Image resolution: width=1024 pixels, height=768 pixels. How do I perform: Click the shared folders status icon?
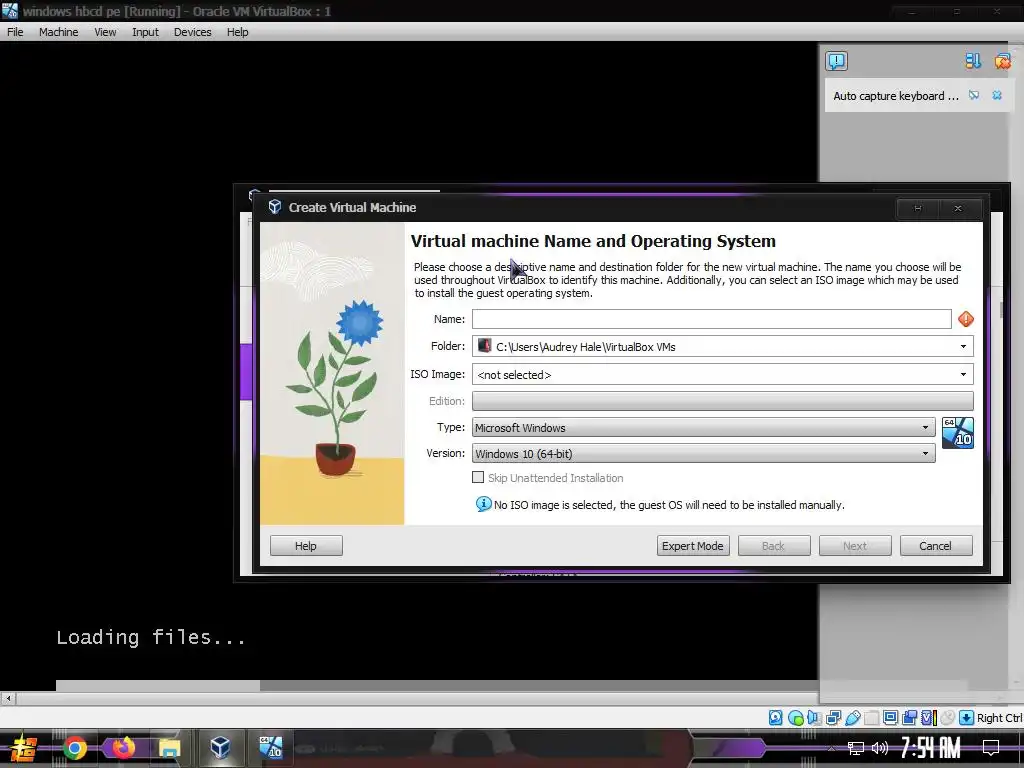tap(871, 718)
